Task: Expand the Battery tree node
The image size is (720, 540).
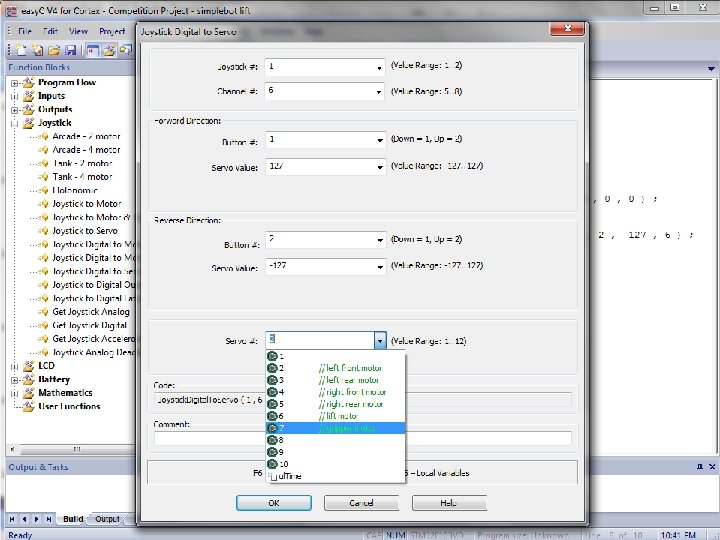Action: (14, 380)
